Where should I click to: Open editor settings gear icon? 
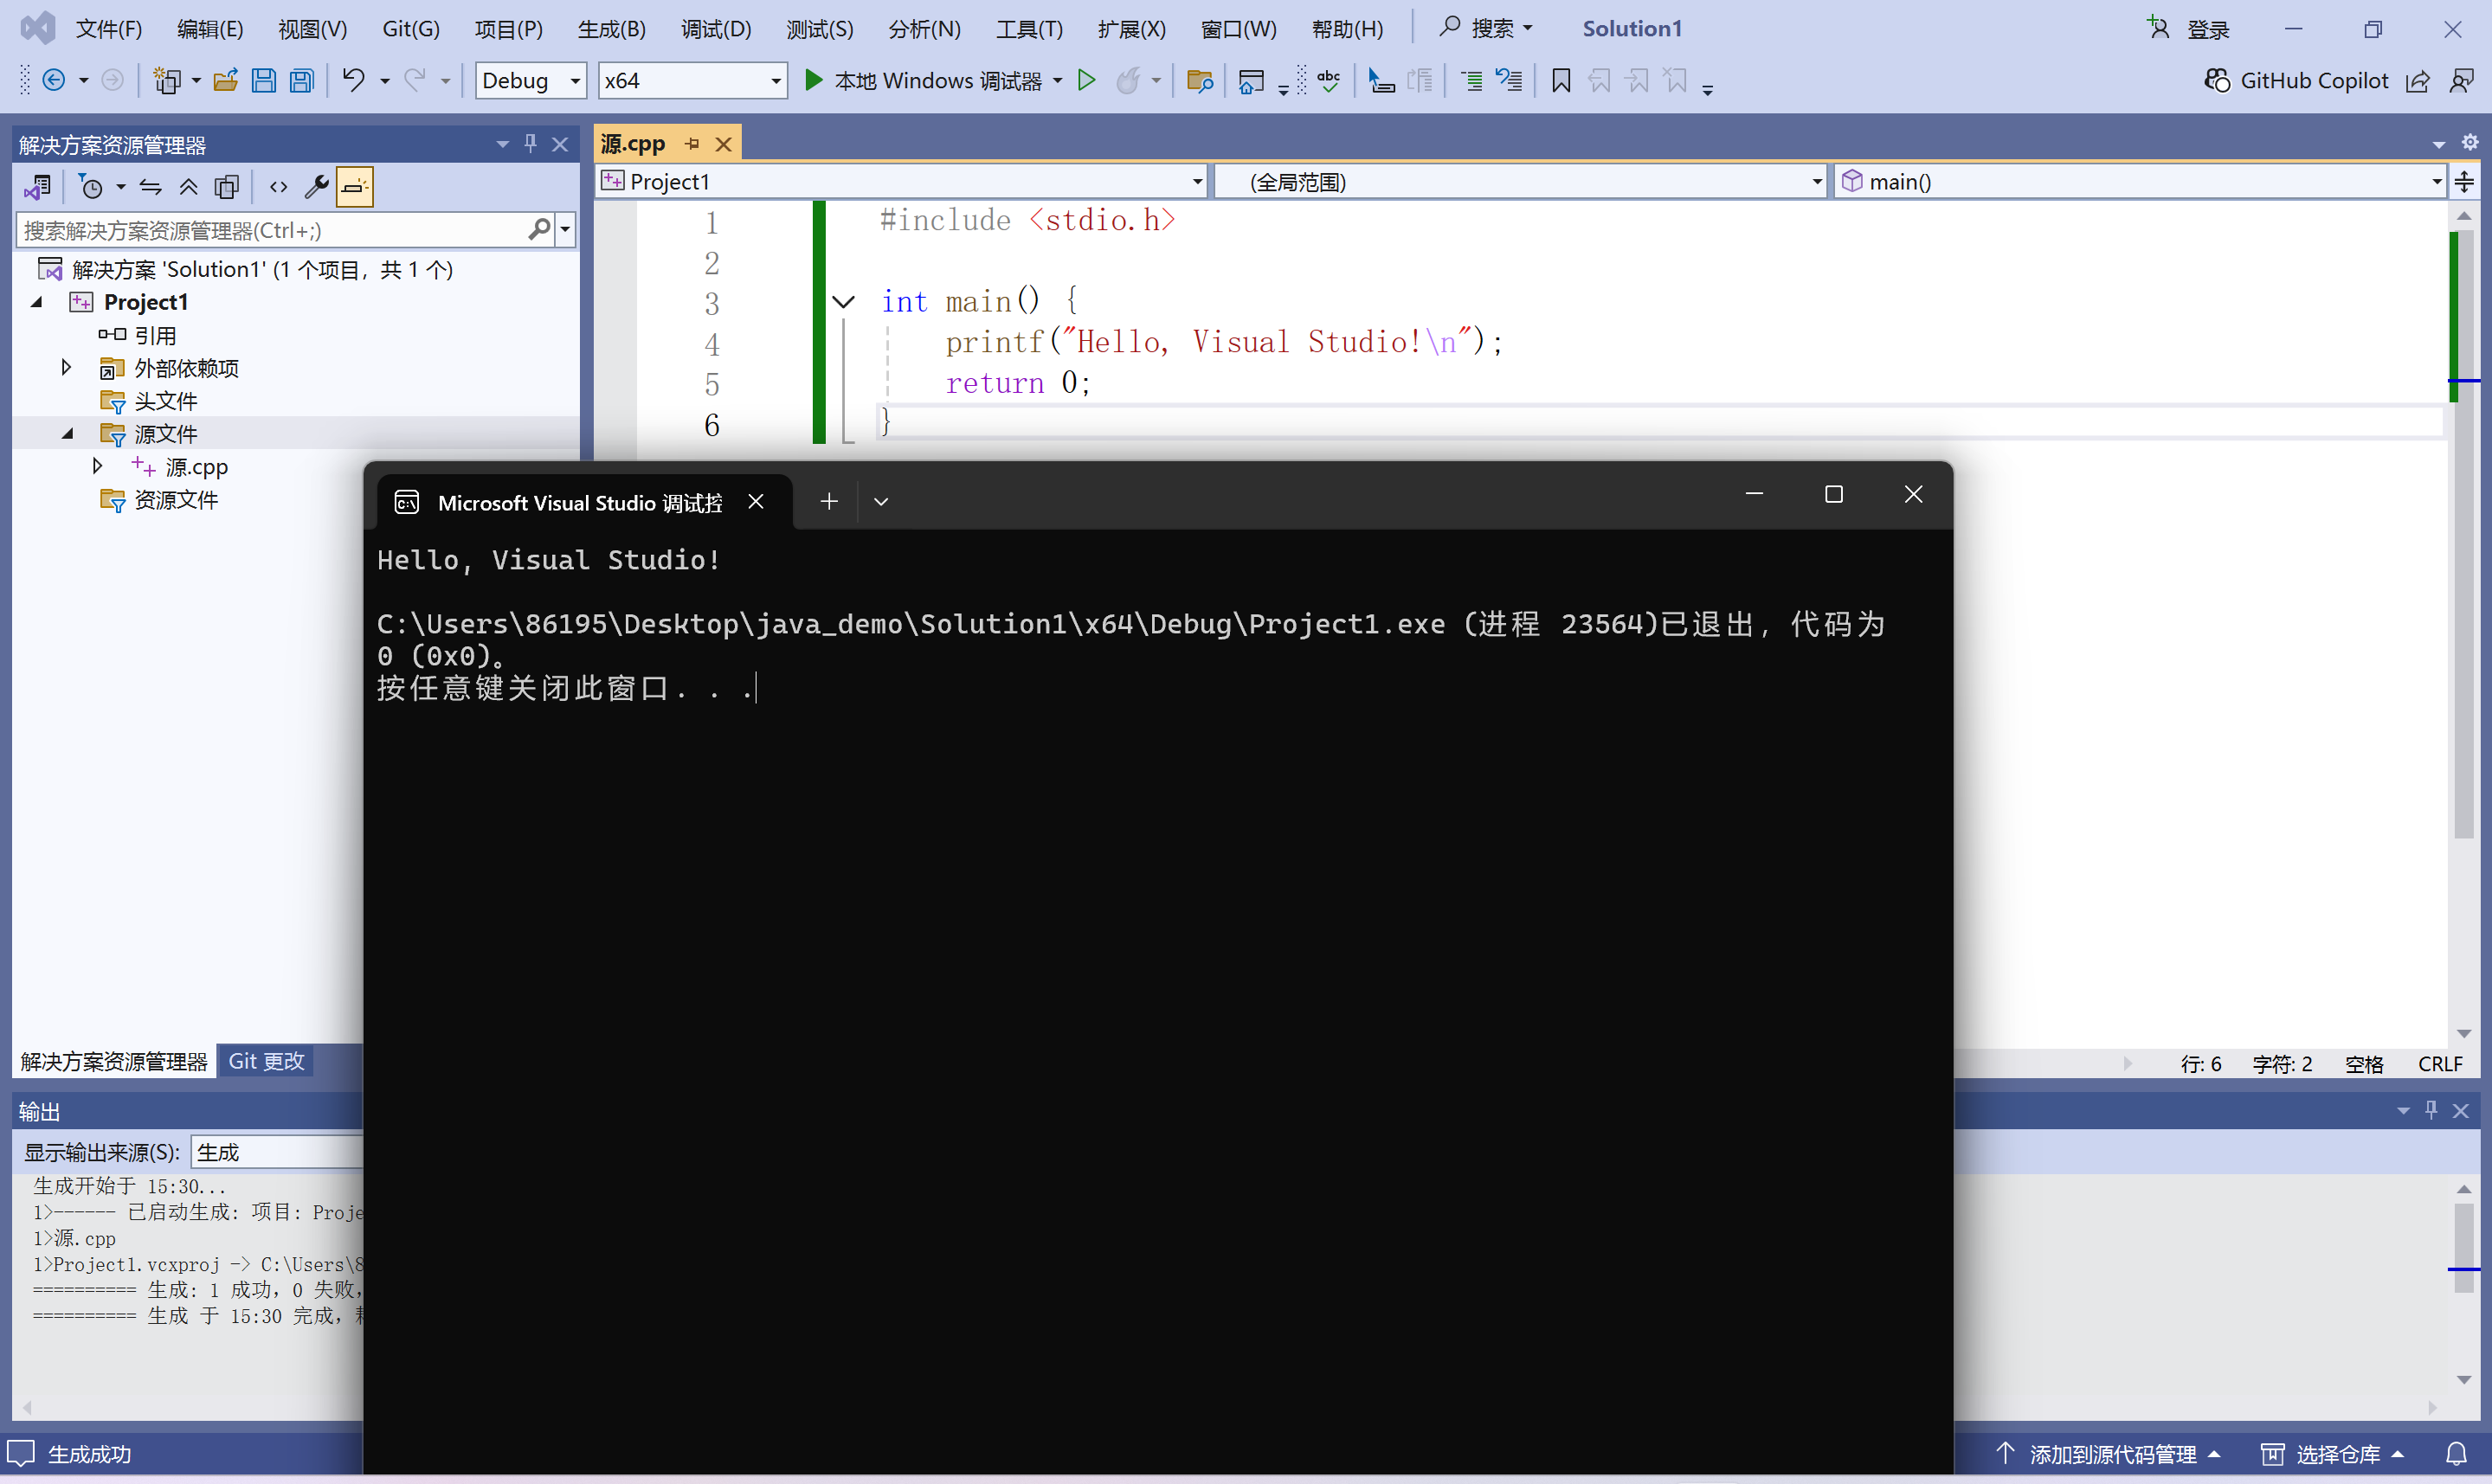(x=2469, y=143)
